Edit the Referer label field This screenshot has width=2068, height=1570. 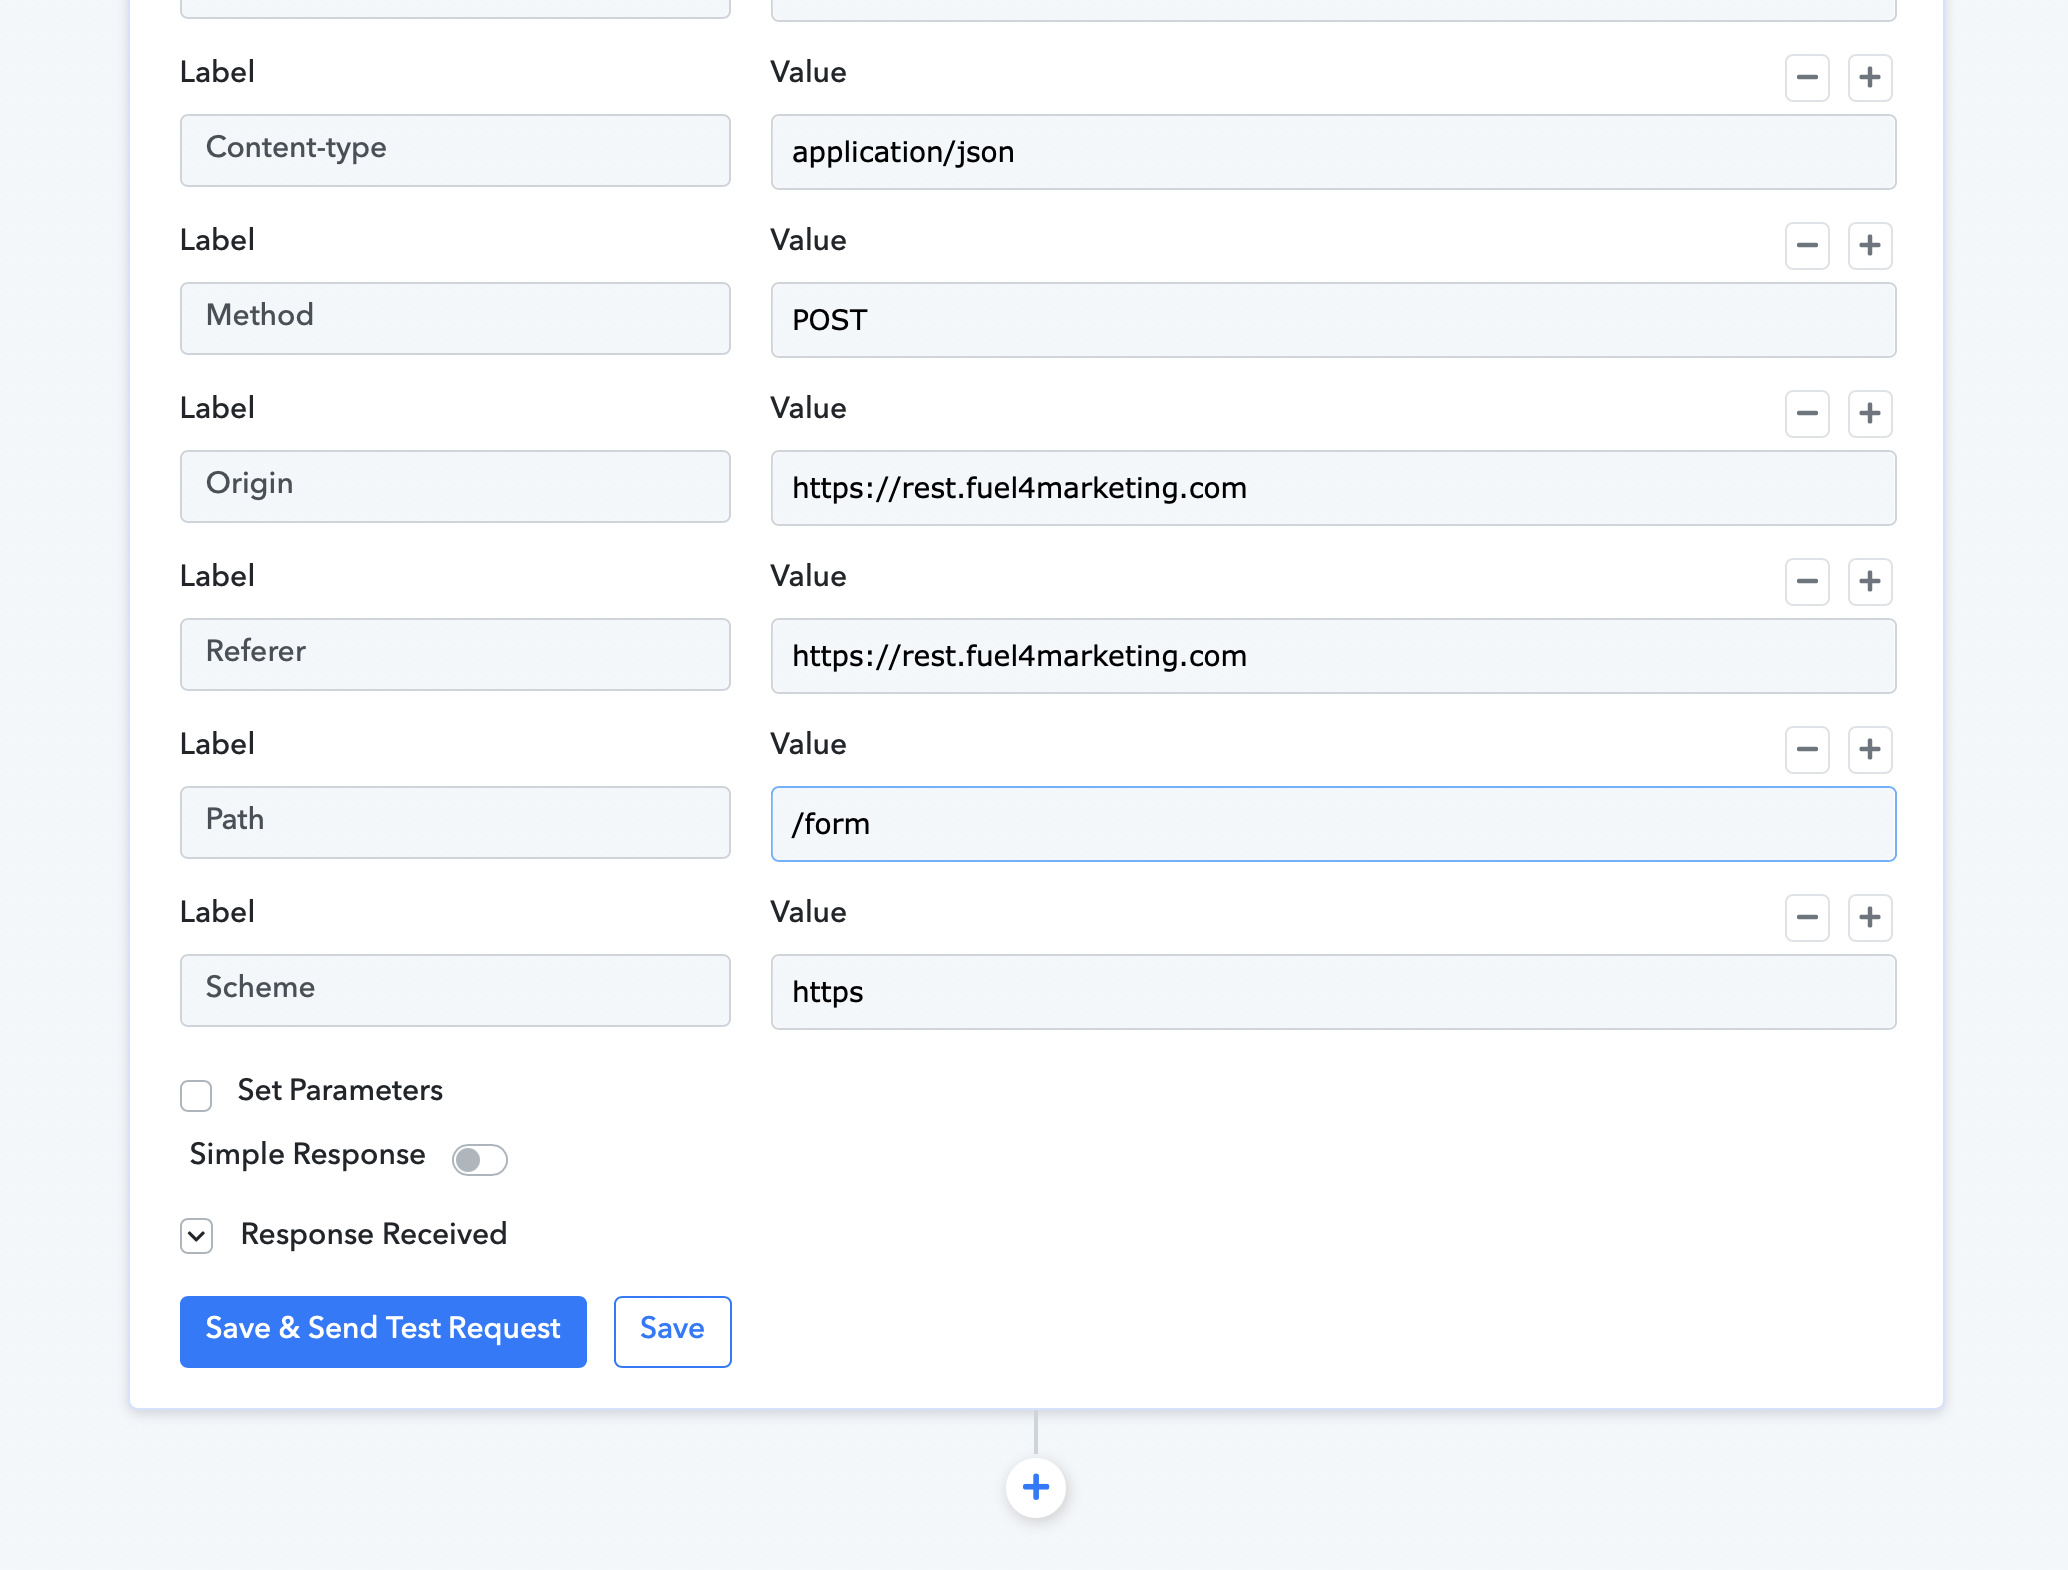pos(455,654)
